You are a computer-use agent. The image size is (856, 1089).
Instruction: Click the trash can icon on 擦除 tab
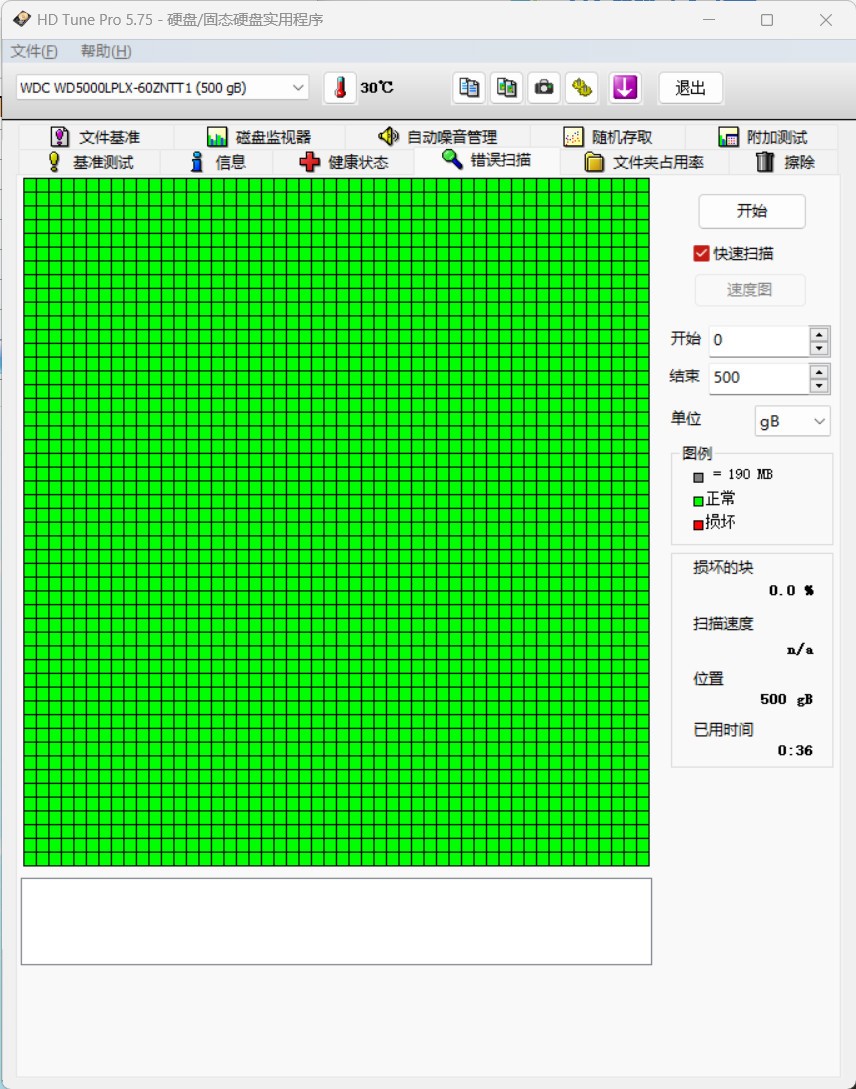tap(764, 162)
